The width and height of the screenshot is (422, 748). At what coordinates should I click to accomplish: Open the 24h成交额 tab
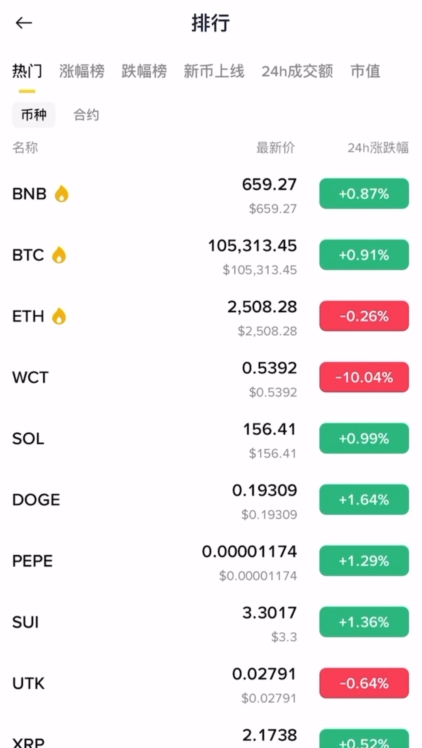tap(297, 71)
